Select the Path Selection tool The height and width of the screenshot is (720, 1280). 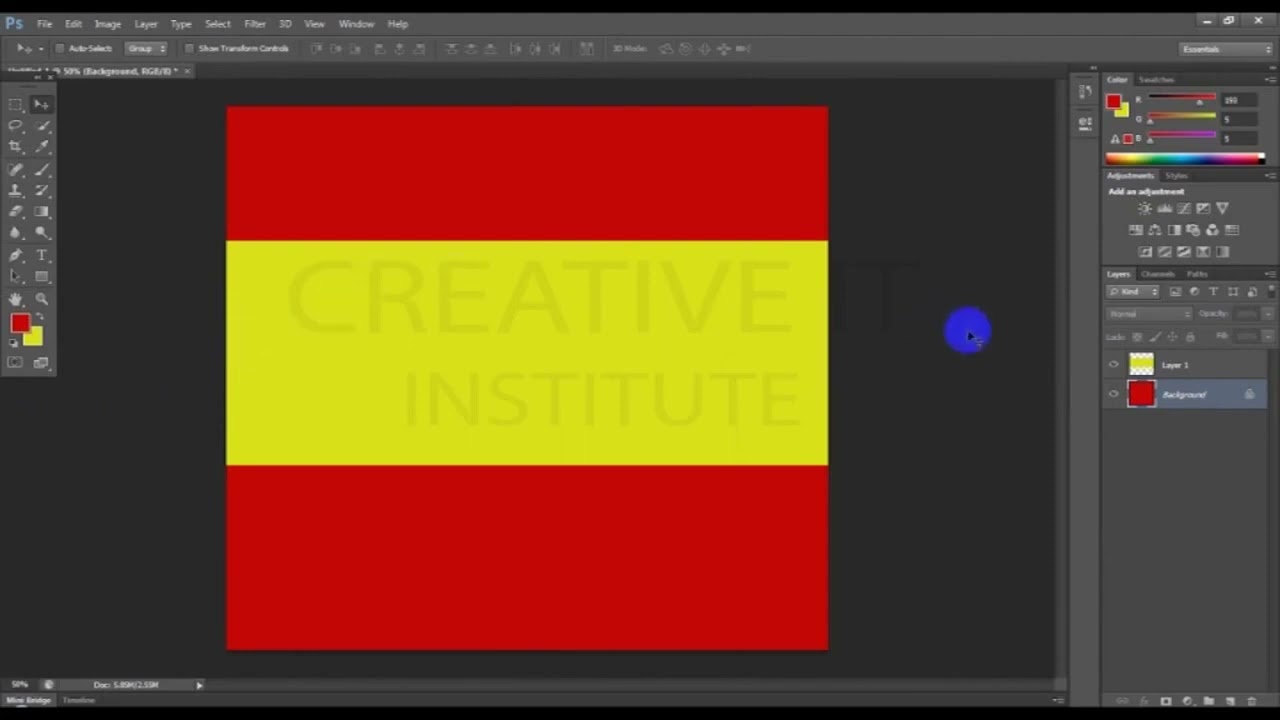pyautogui.click(x=16, y=277)
